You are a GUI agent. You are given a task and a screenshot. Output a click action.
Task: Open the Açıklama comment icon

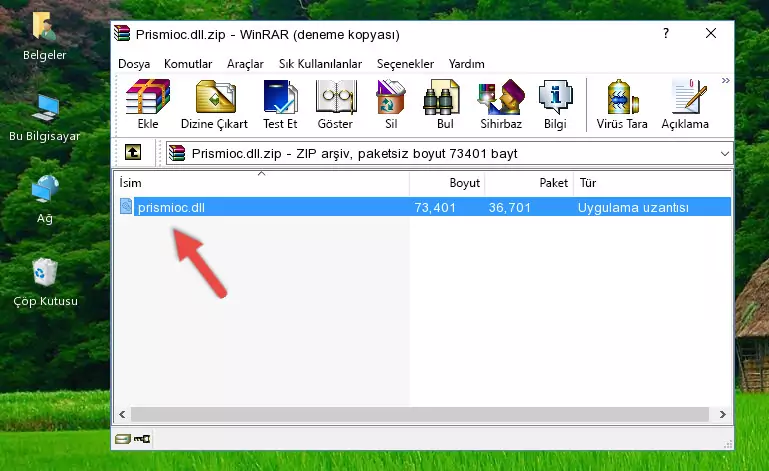pyautogui.click(x=685, y=104)
